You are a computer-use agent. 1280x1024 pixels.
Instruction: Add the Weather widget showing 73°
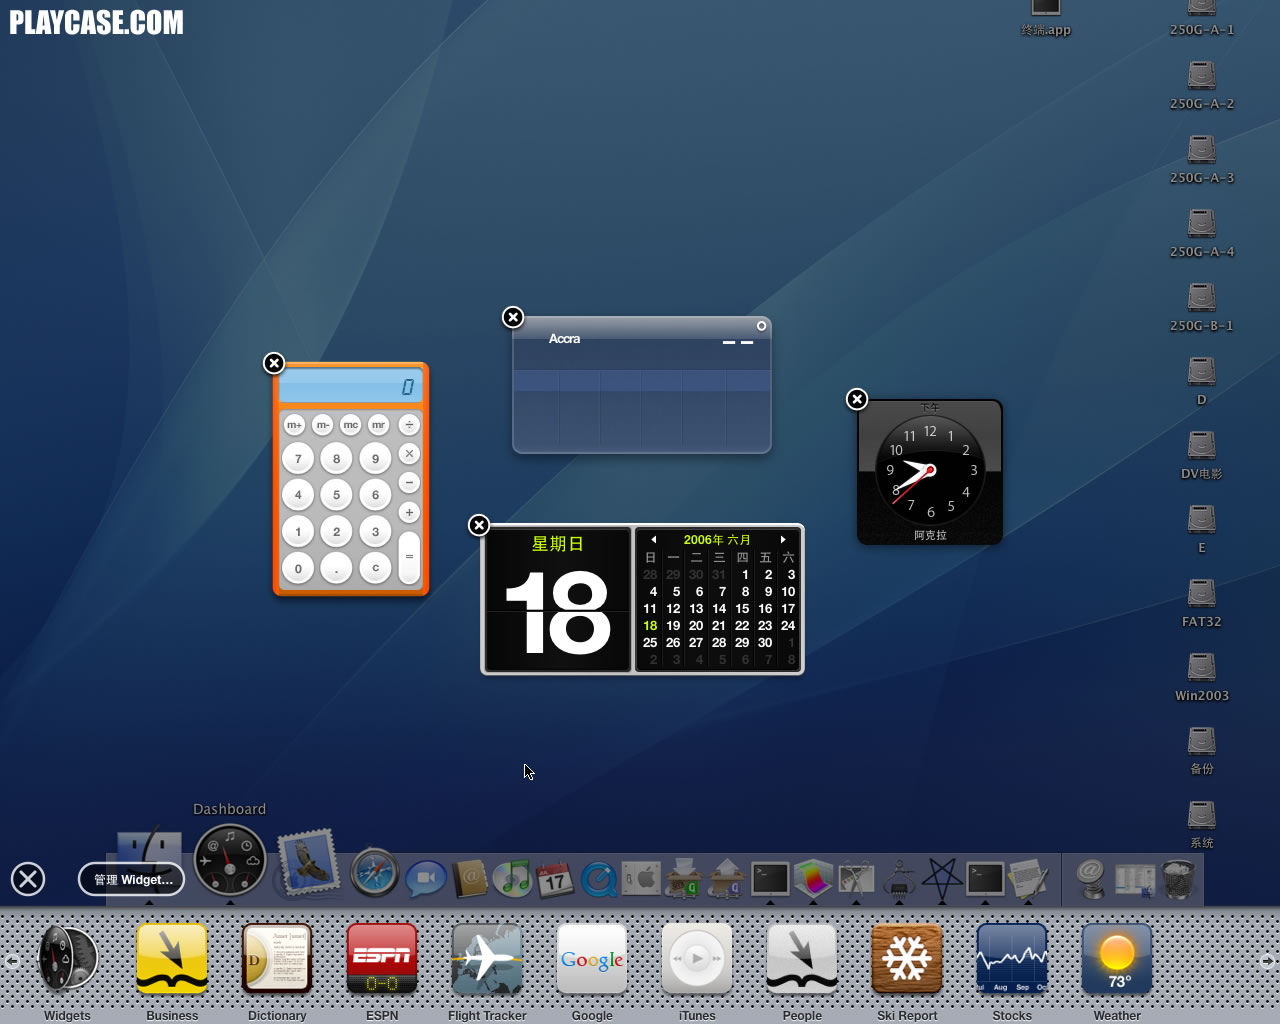1117,959
